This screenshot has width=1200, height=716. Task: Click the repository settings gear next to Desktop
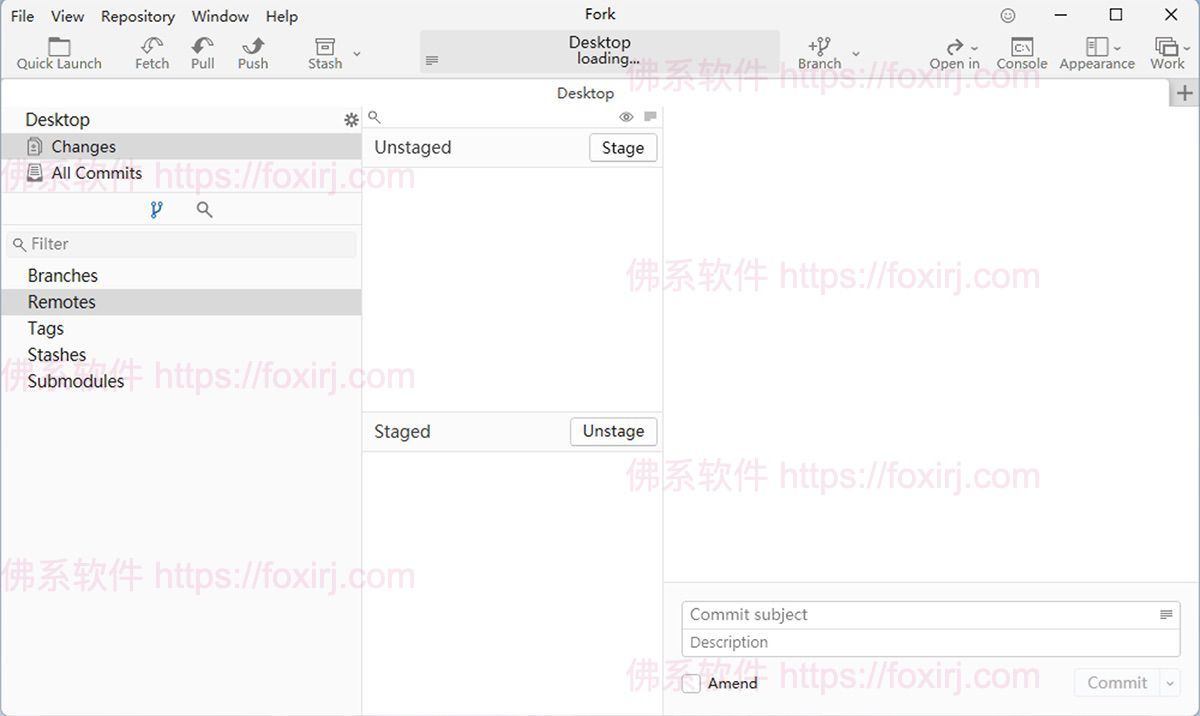pos(351,119)
